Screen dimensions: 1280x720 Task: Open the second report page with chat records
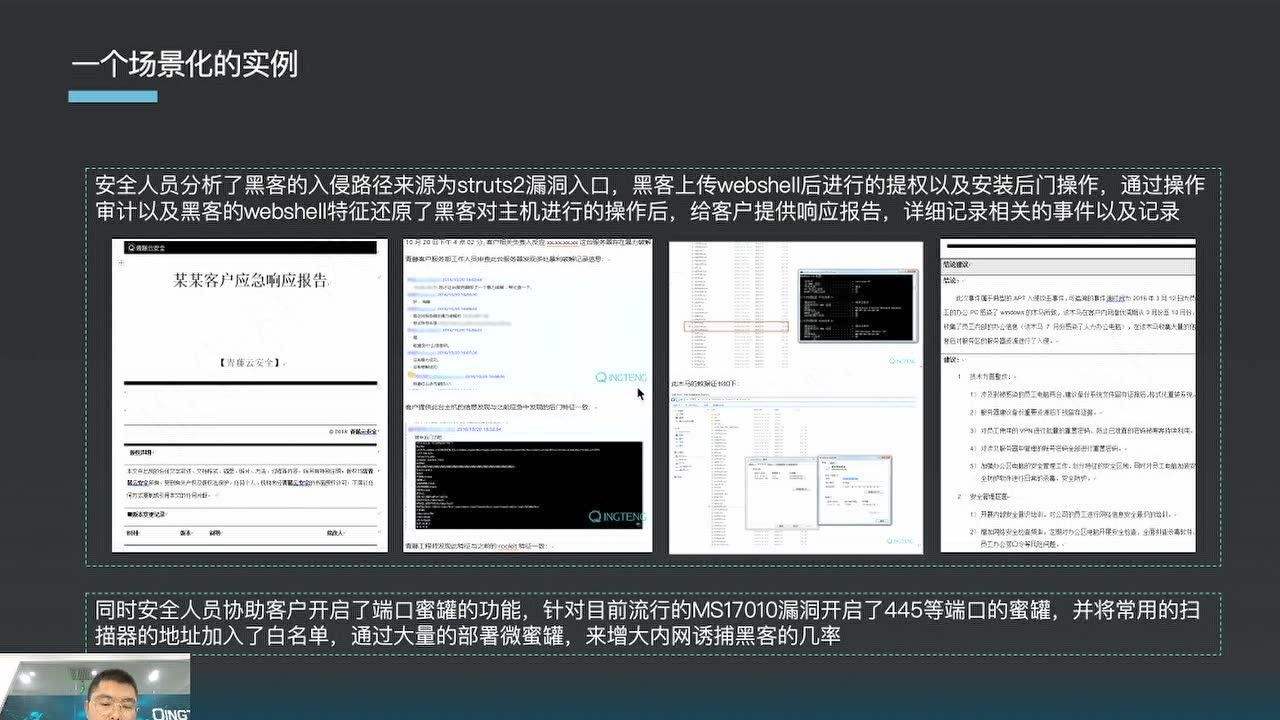527,395
